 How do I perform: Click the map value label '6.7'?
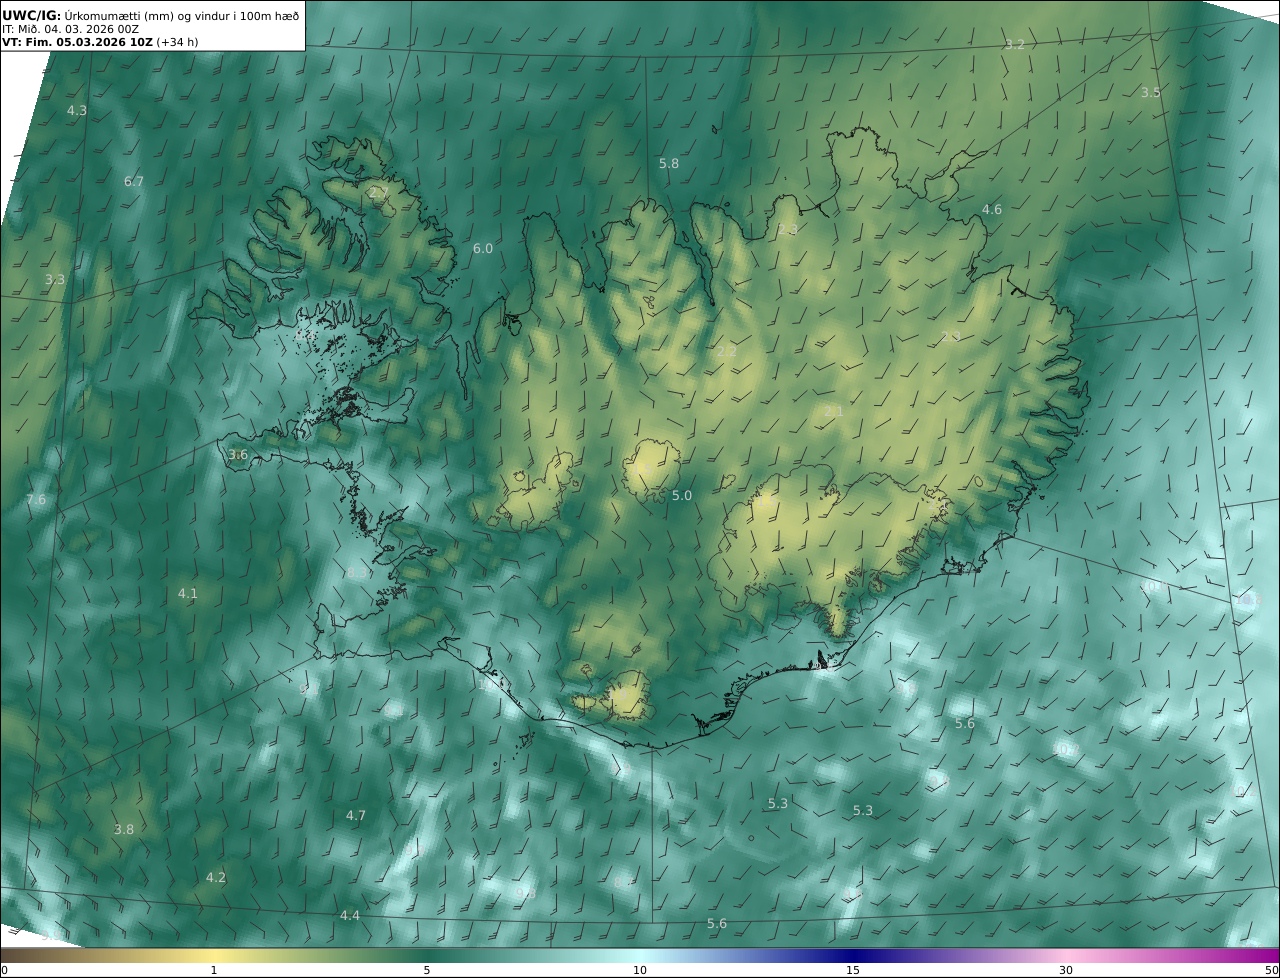coord(134,181)
